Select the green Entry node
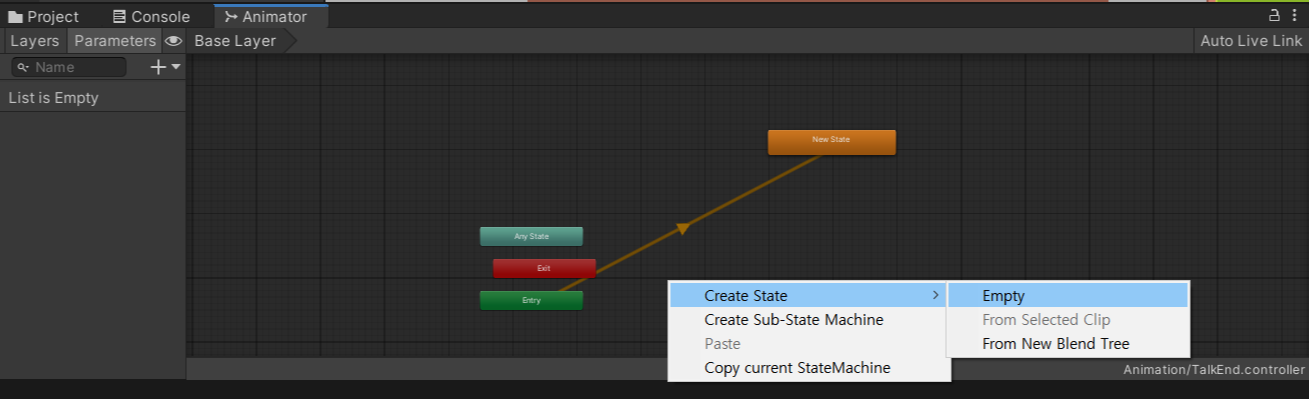 (x=531, y=300)
